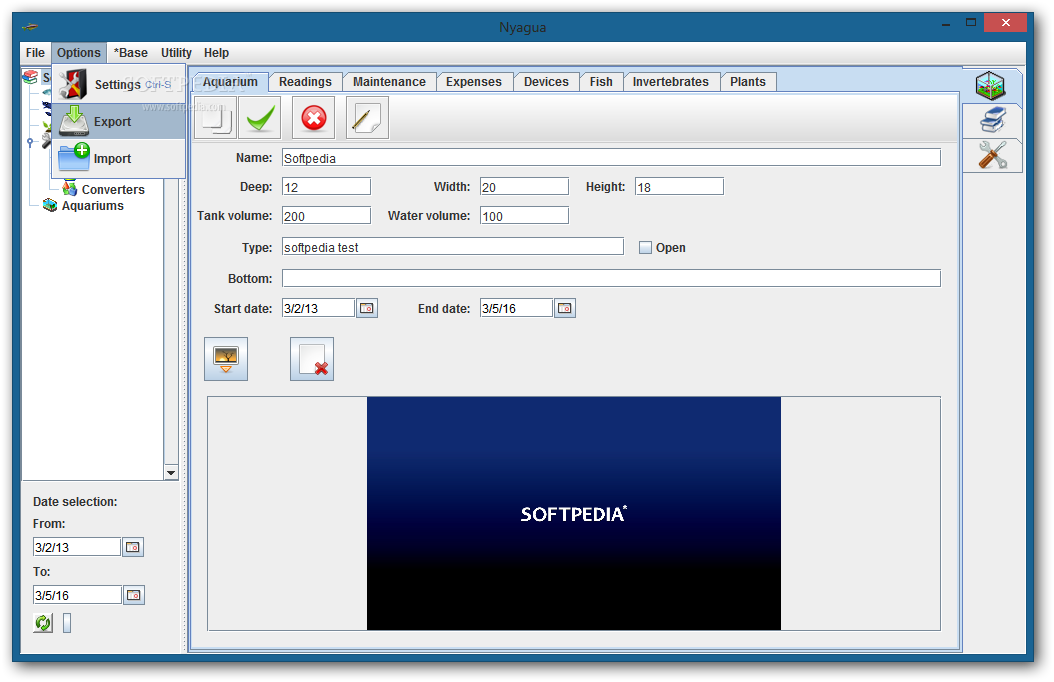This screenshot has height=682, width=1054.
Task: Open the To date calendar picker
Action: (x=134, y=595)
